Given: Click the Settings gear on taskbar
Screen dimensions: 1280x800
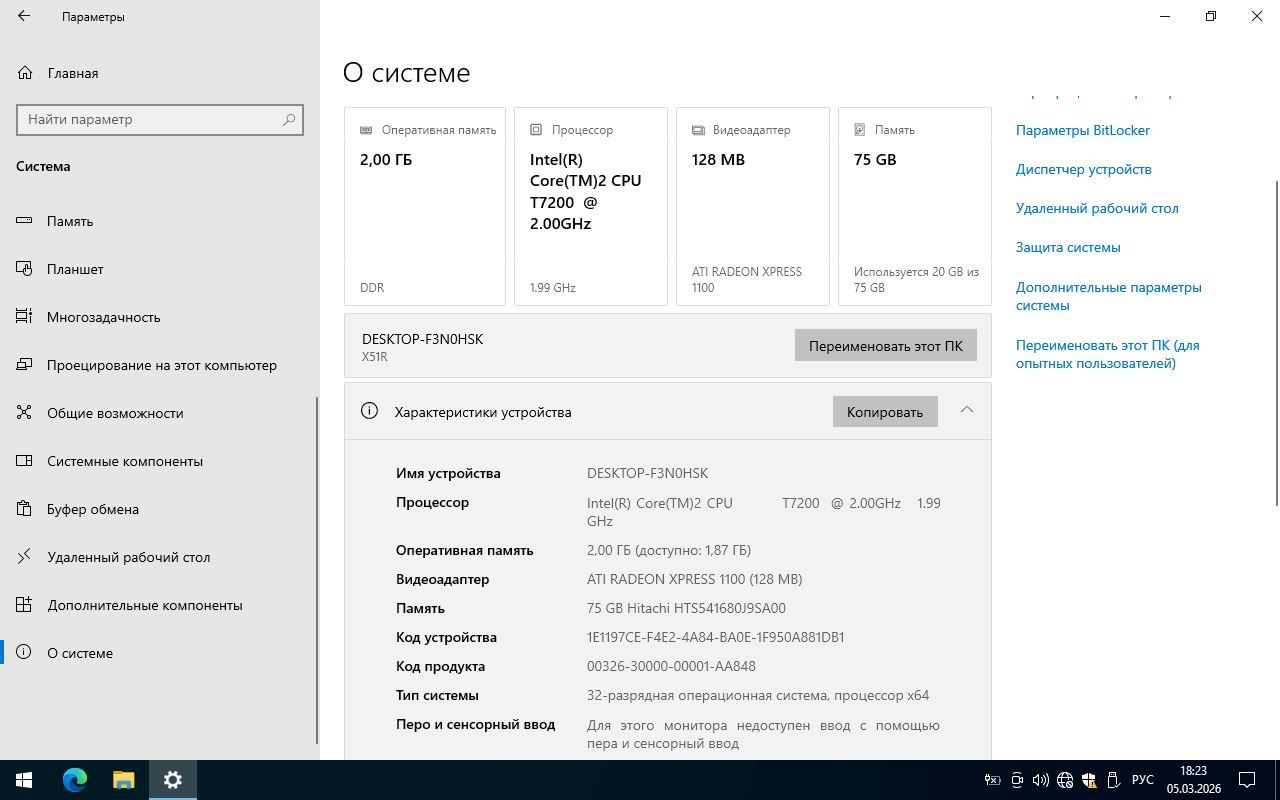Looking at the screenshot, I should pyautogui.click(x=173, y=780).
